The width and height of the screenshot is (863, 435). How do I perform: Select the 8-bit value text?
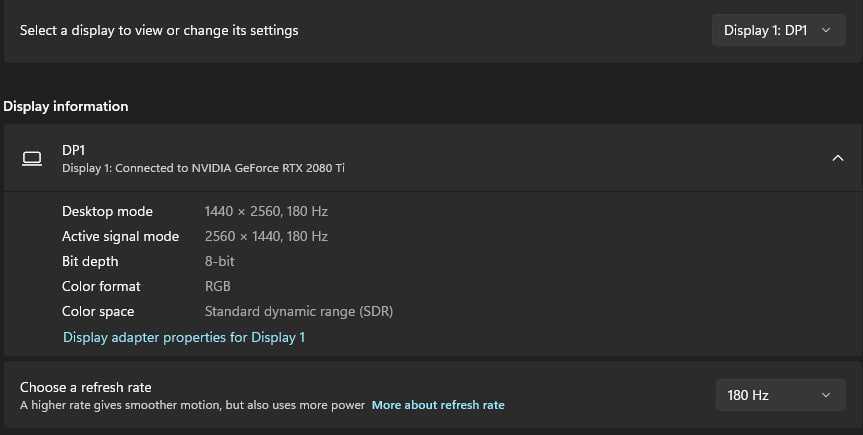coord(219,261)
